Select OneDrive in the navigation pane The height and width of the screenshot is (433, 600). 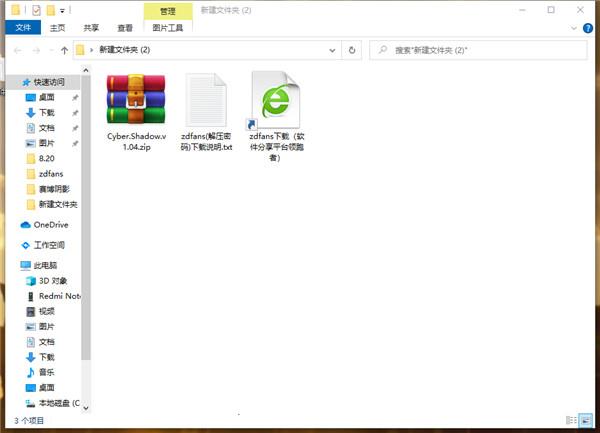coord(51,225)
